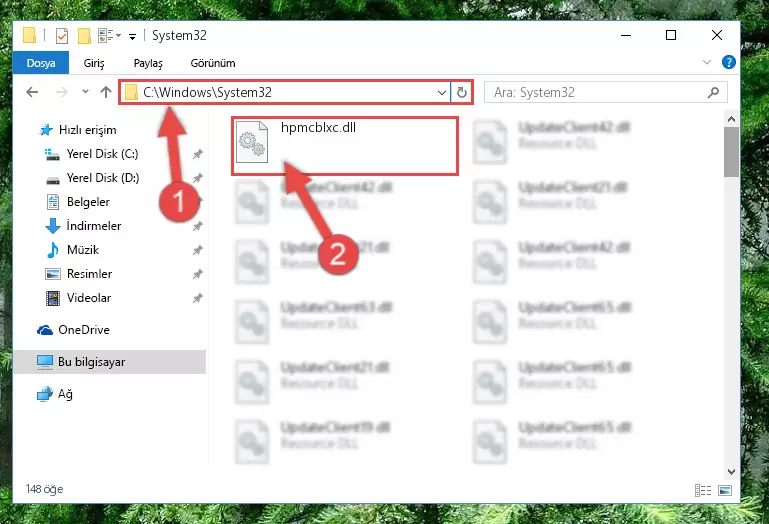Click the hpmcblxc.dll gear file icon
The height and width of the screenshot is (524, 769).
pos(252,142)
